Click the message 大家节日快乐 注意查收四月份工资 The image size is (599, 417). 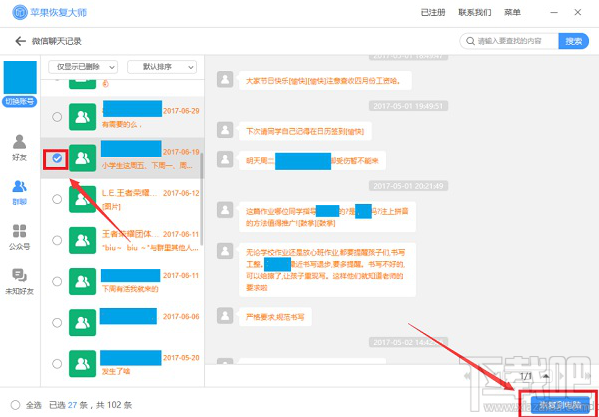tap(325, 81)
